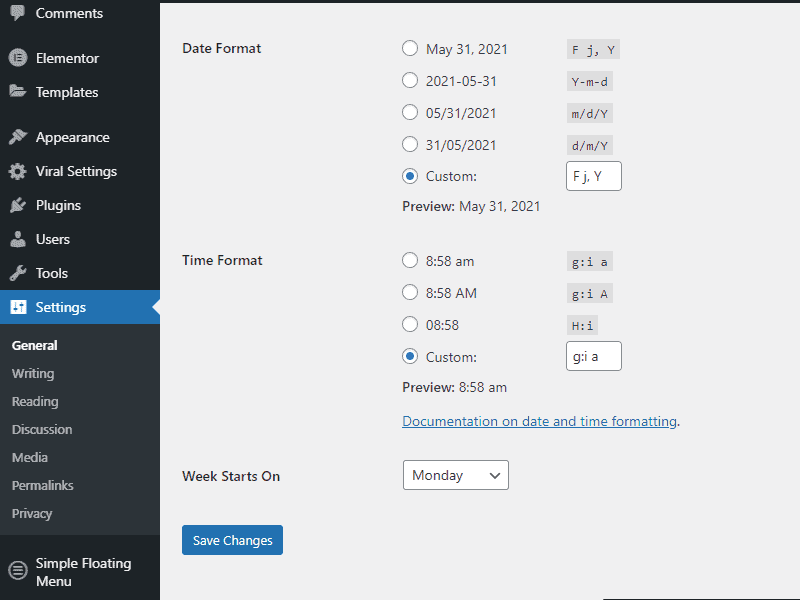This screenshot has width=800, height=600.
Task: Open the Media settings submenu
Action: coord(30,458)
